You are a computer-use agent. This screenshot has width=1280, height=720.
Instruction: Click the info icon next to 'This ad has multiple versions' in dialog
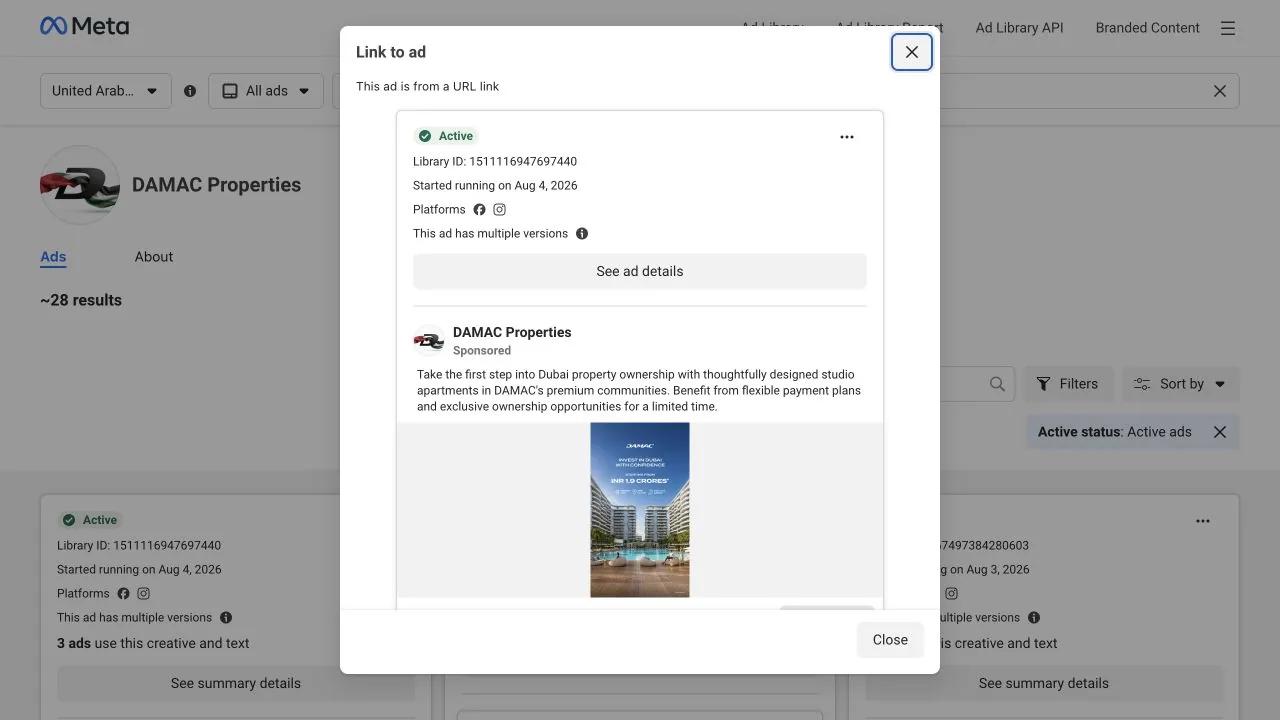(x=582, y=234)
